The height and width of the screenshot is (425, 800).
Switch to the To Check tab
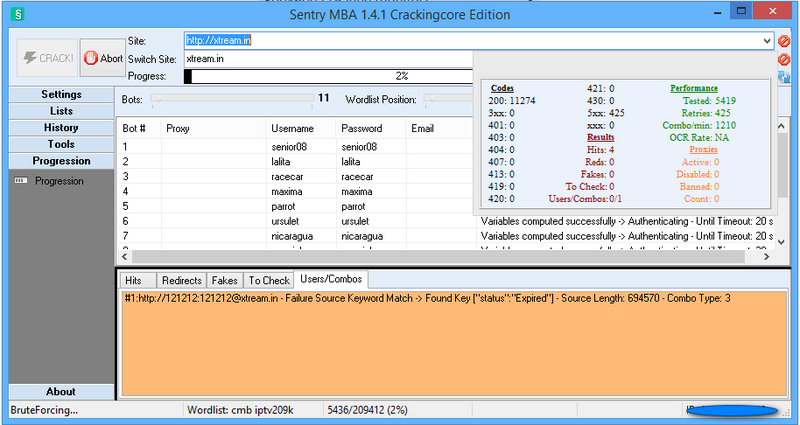tap(269, 281)
